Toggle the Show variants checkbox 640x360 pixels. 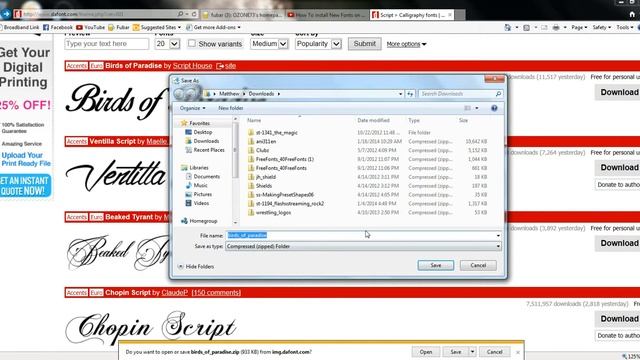pos(191,43)
